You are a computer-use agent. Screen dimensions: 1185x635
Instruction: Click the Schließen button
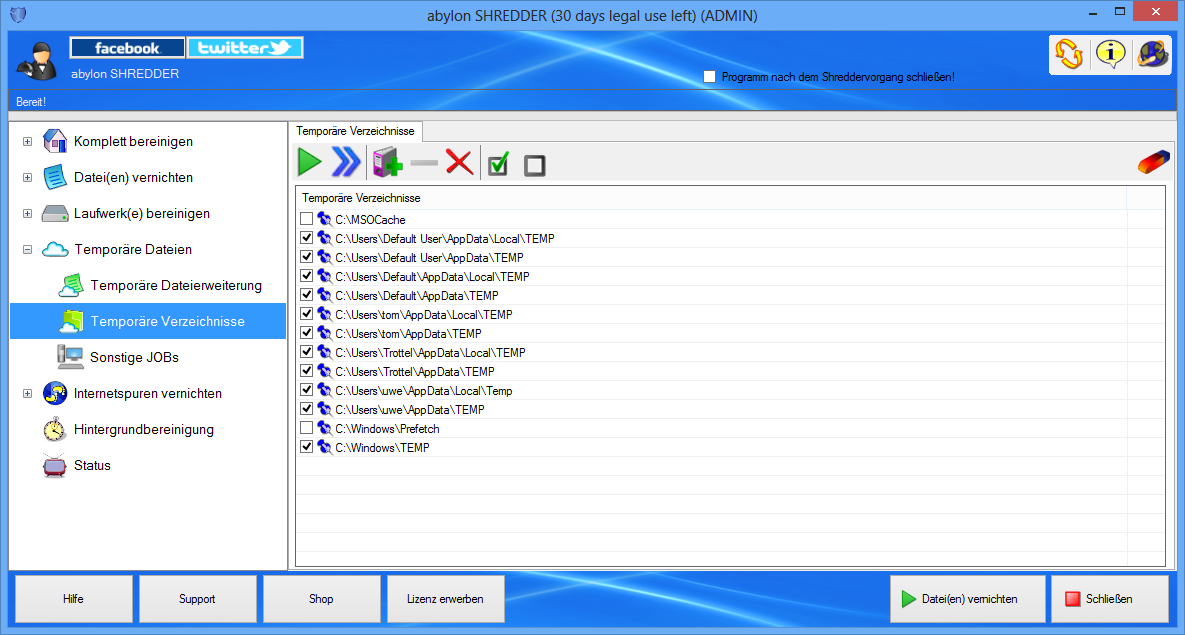pyautogui.click(x=1109, y=599)
